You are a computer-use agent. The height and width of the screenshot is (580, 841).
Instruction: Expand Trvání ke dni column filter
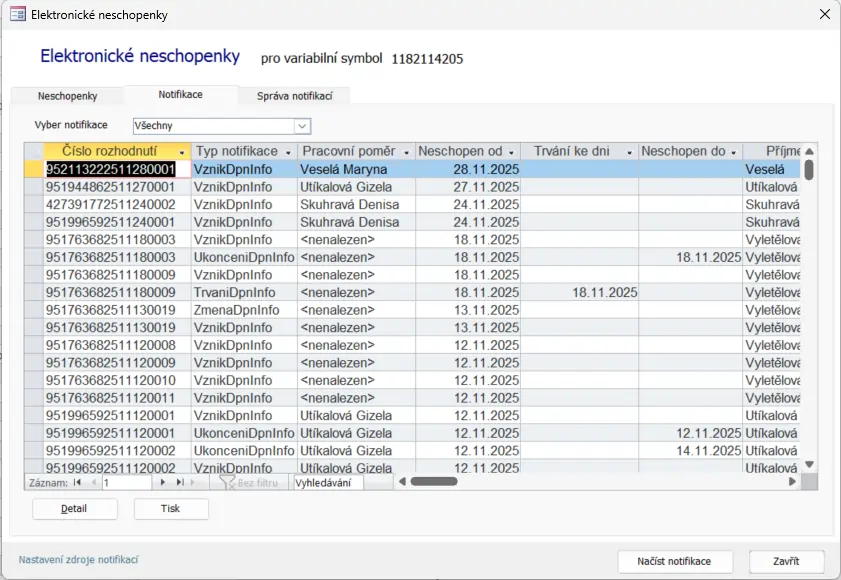tap(629, 152)
